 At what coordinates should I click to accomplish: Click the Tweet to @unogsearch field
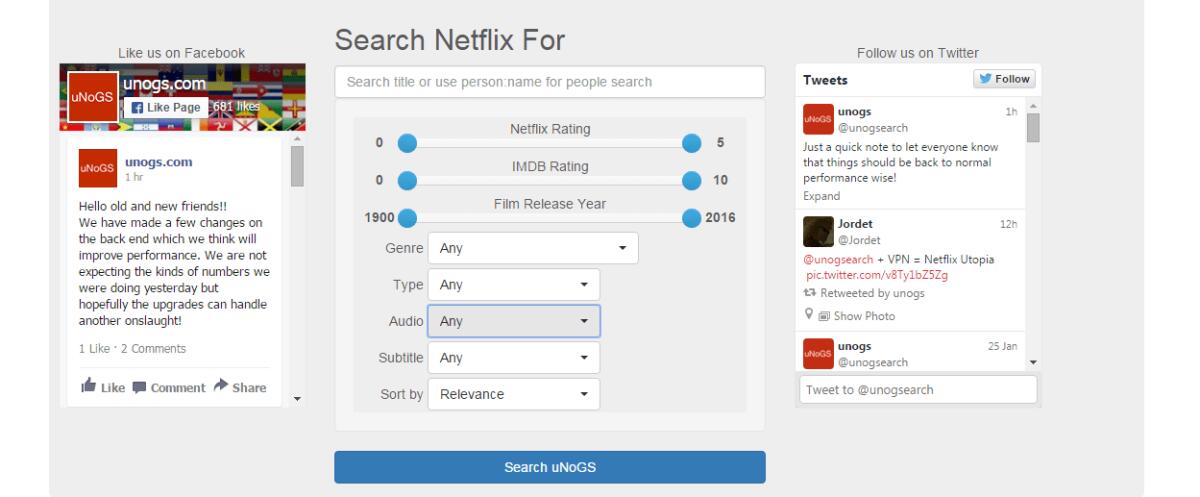click(x=918, y=390)
